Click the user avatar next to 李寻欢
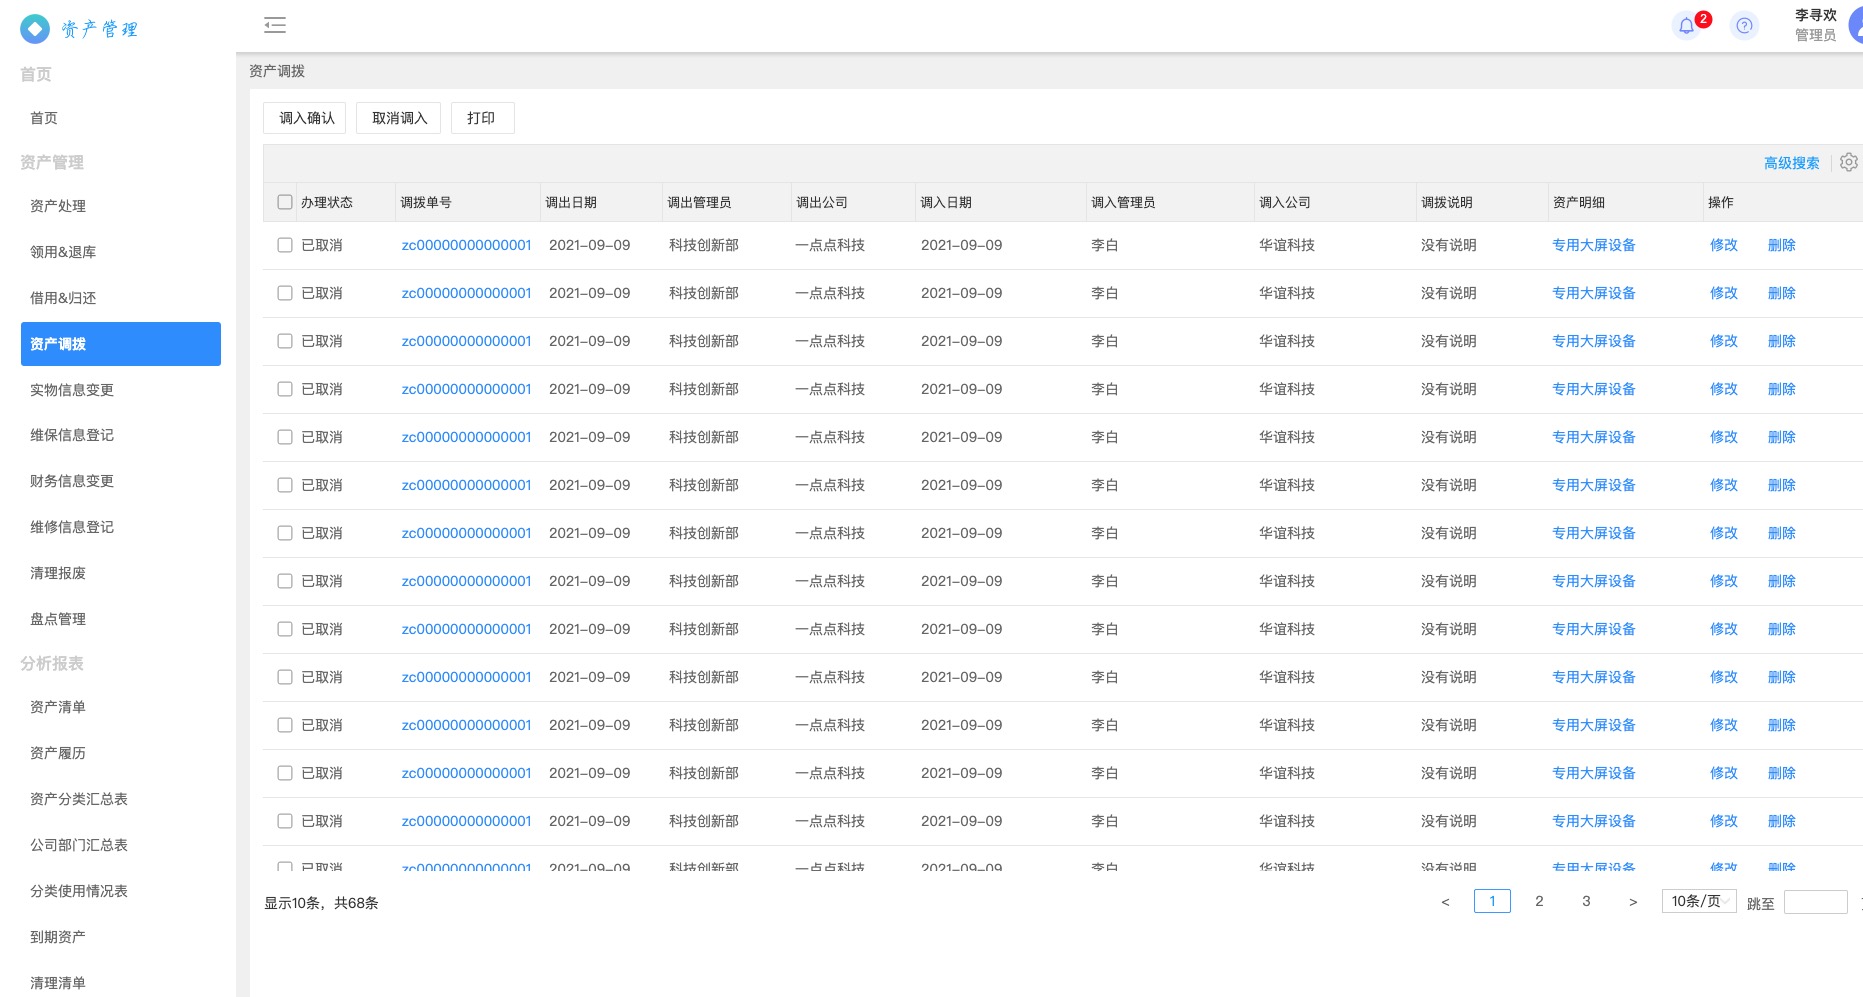Image resolution: width=1863 pixels, height=997 pixels. 1856,25
